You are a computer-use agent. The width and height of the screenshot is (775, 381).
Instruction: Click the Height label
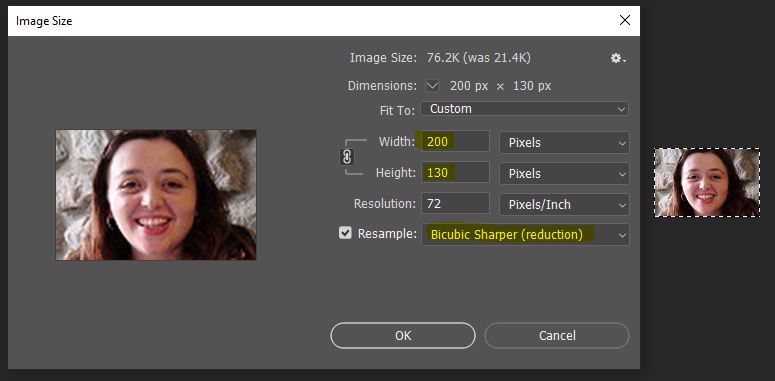coord(395,172)
